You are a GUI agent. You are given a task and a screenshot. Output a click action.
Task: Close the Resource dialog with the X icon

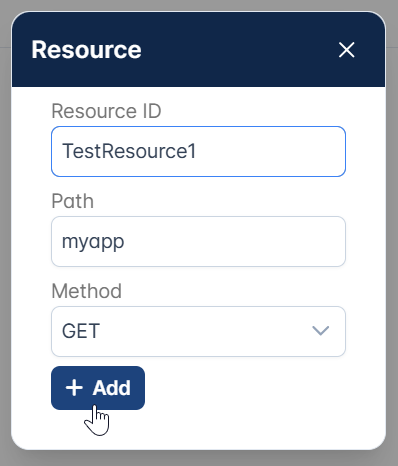click(x=346, y=50)
